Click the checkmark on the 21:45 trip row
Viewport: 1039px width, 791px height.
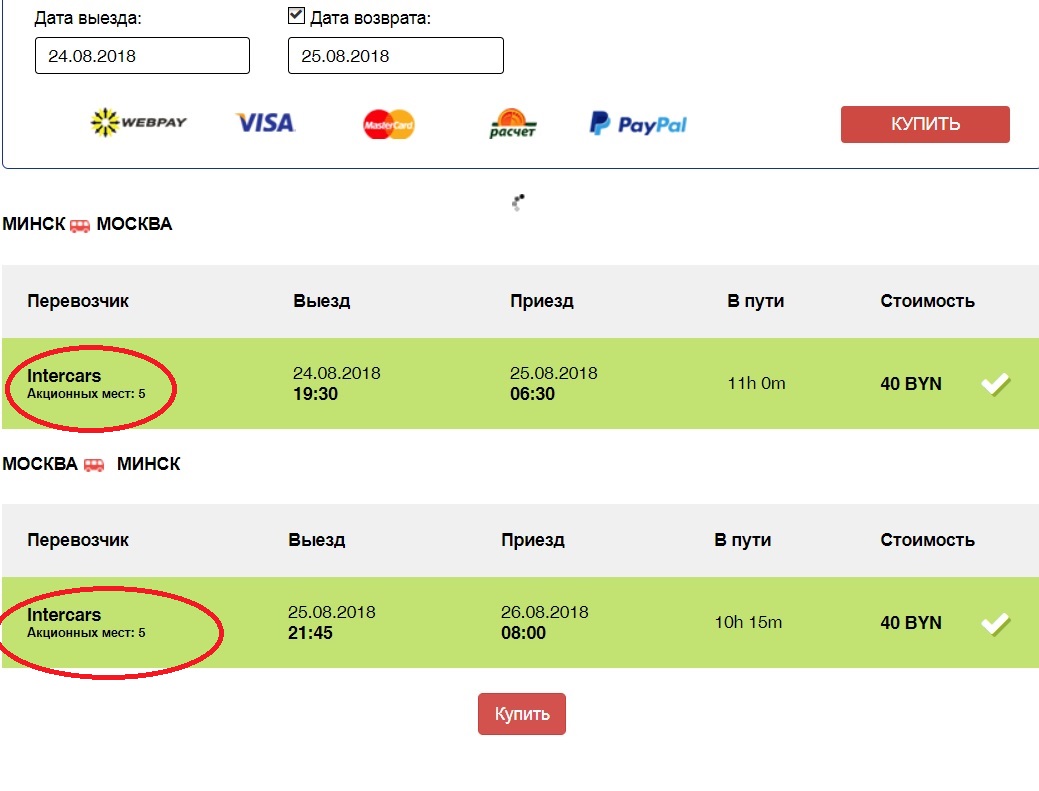click(995, 623)
